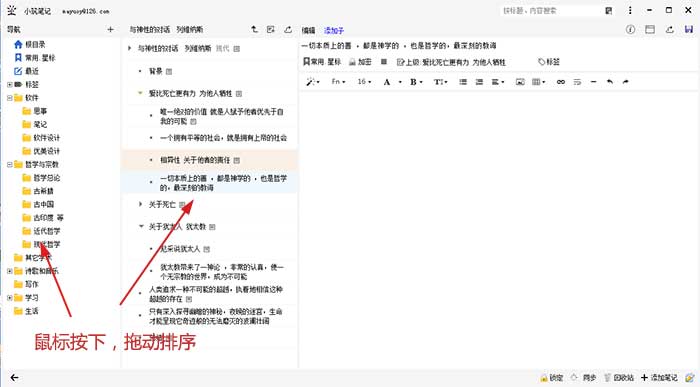Open the 最近 recent entry
This screenshot has width=700, height=387.
pos(26,71)
